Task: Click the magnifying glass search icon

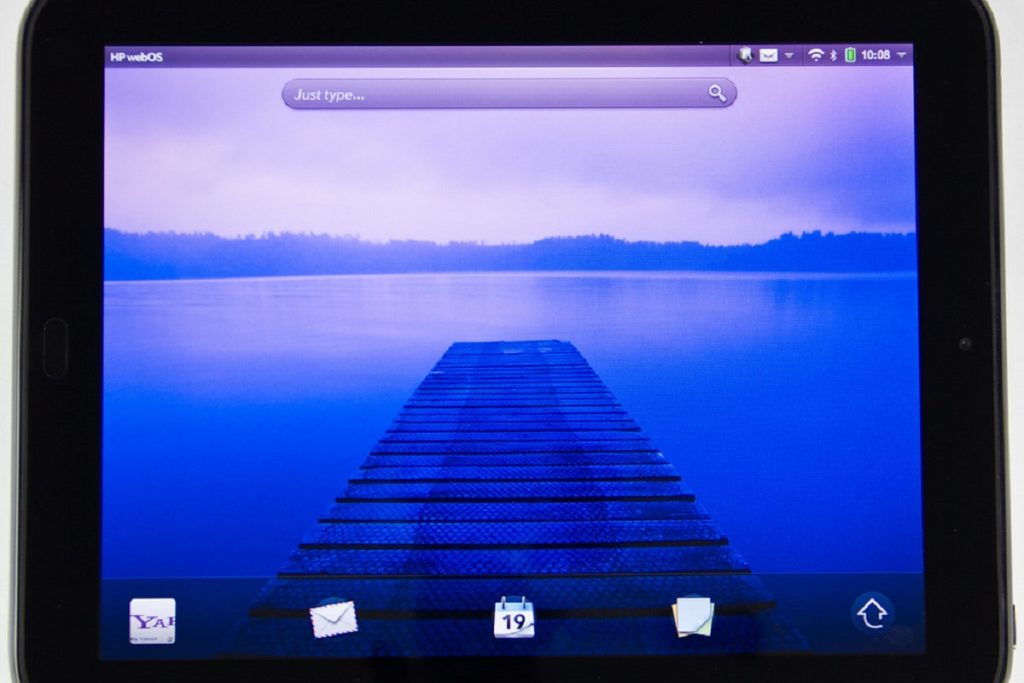Action: (x=717, y=93)
